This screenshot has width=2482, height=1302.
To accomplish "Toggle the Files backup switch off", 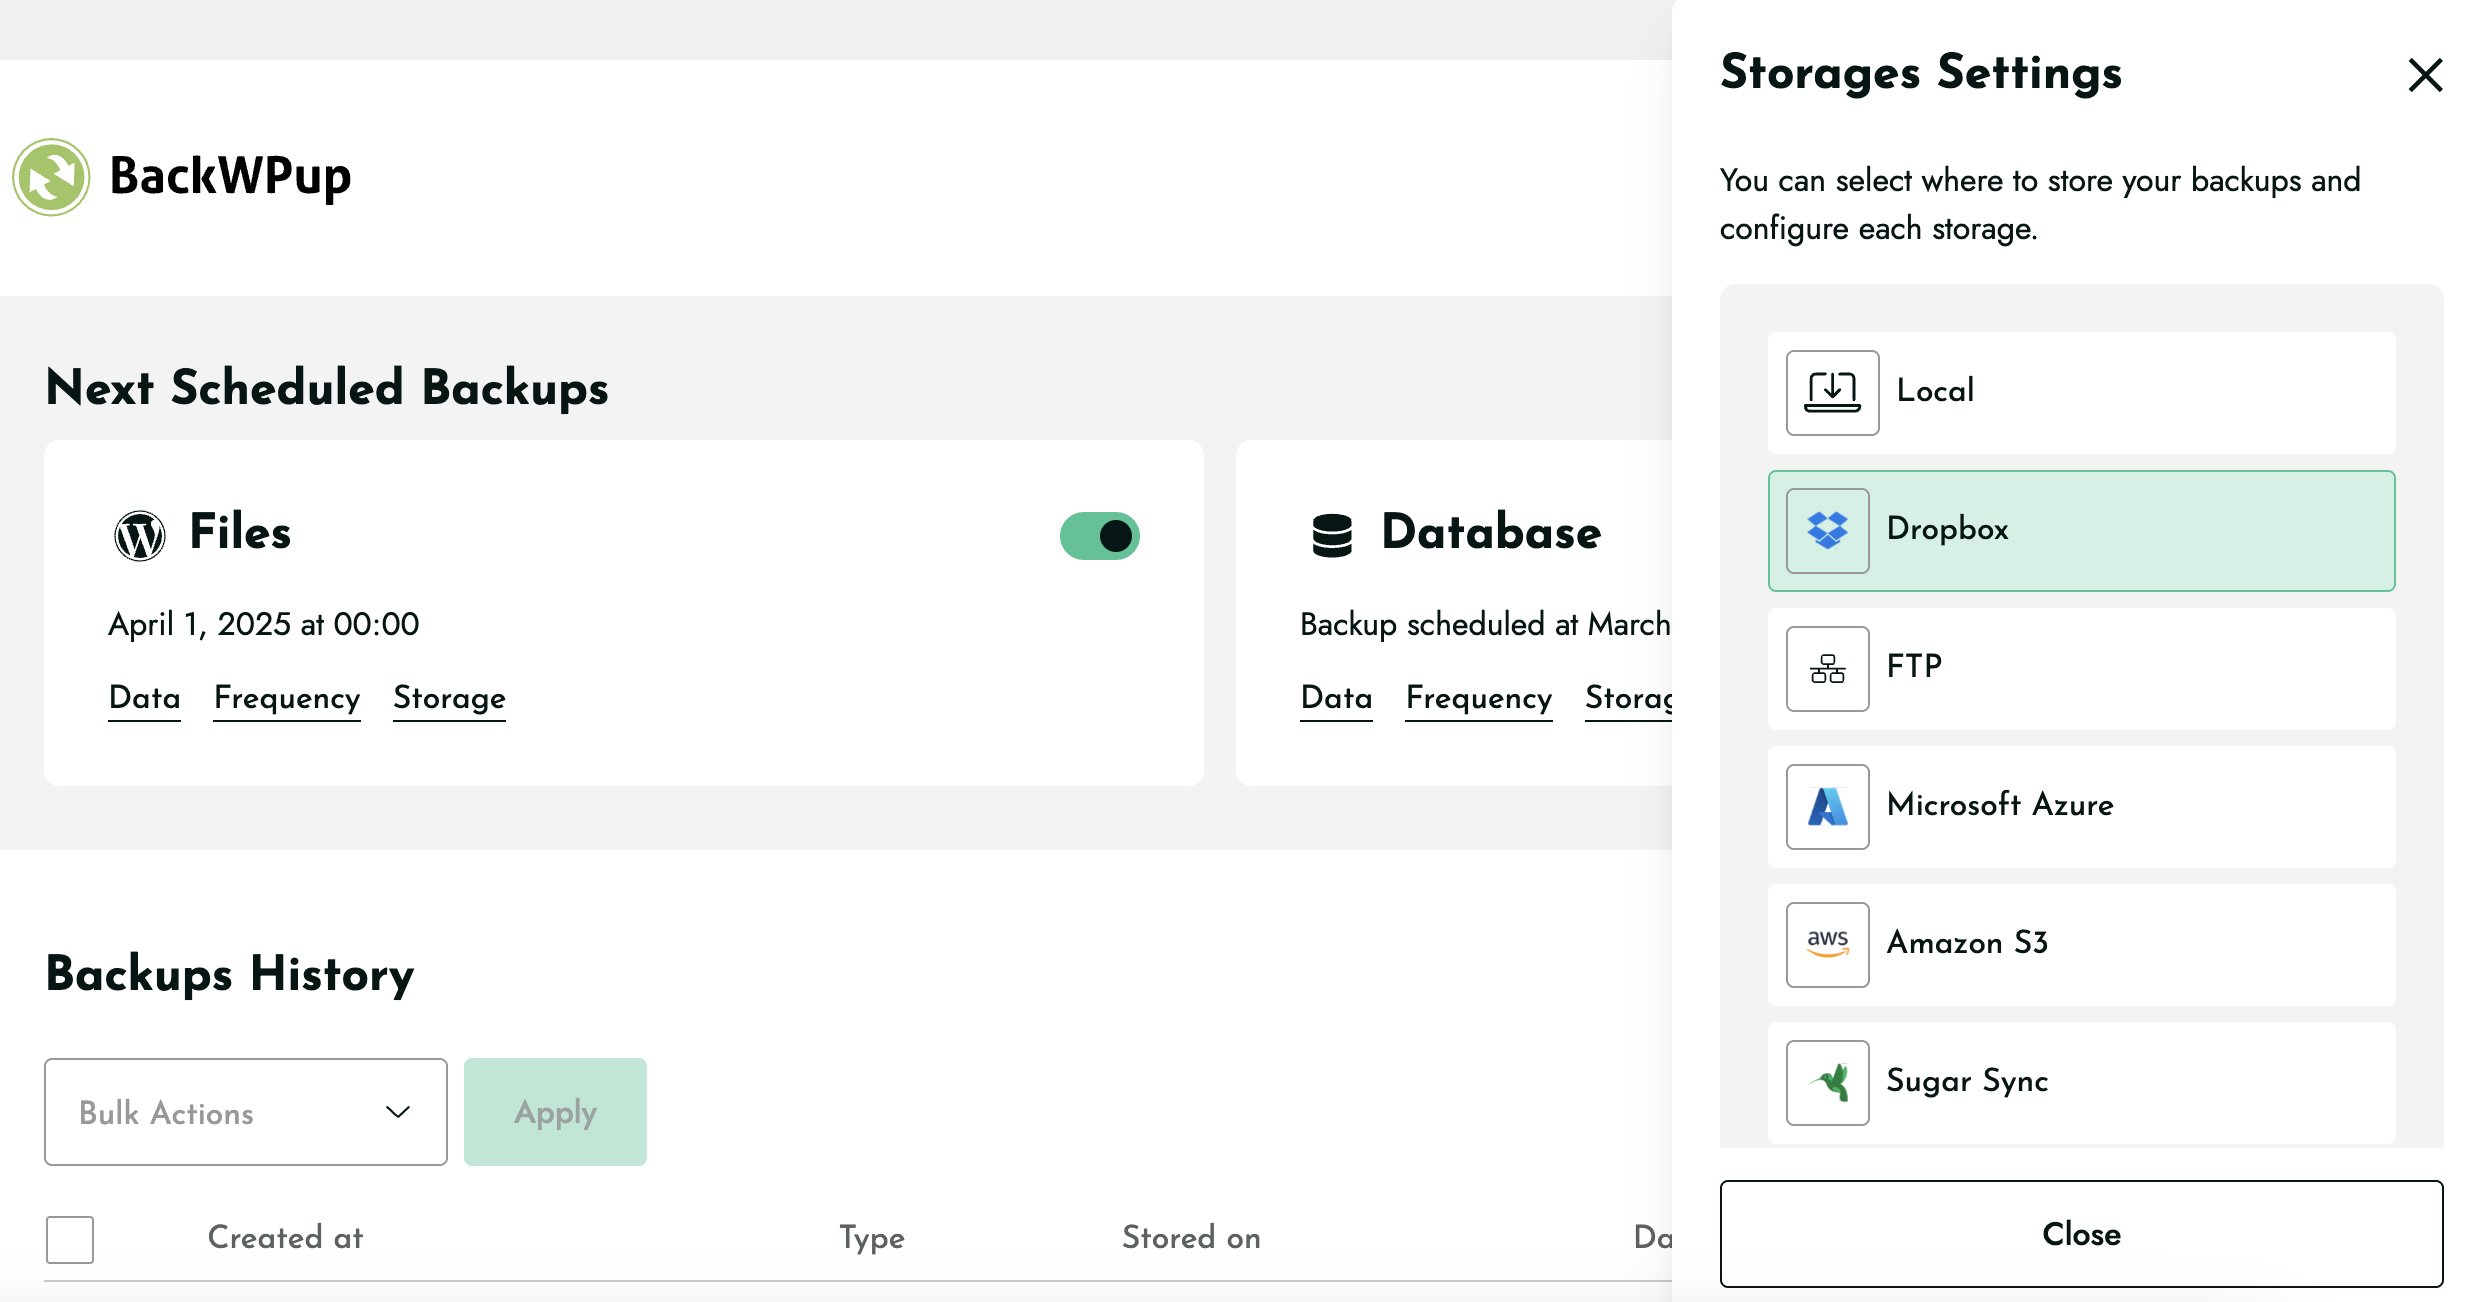I will [x=1100, y=536].
